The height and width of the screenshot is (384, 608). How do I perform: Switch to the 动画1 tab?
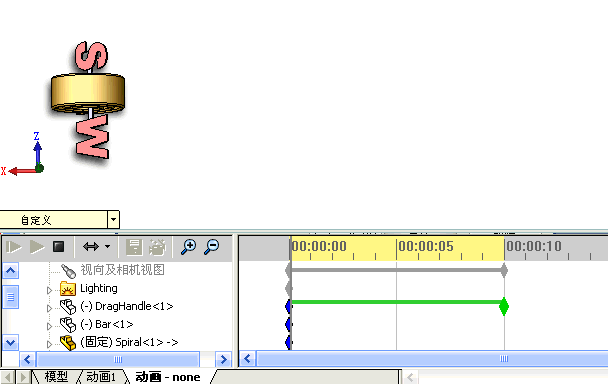click(101, 377)
